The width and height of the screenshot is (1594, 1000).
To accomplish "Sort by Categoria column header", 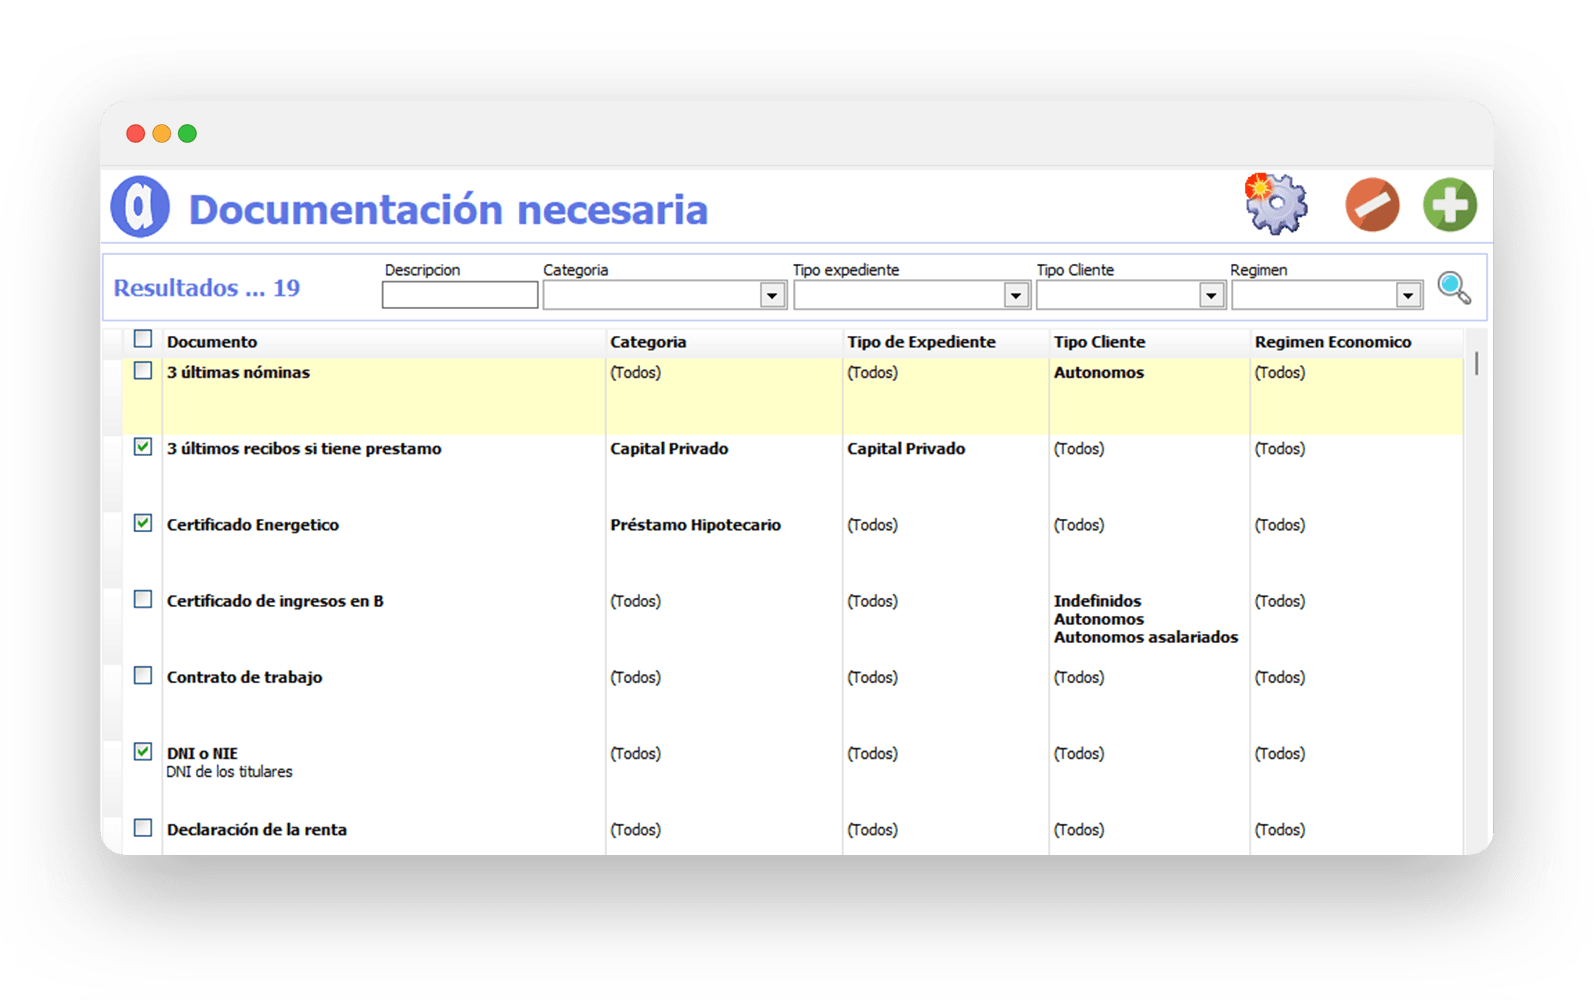I will tap(648, 342).
